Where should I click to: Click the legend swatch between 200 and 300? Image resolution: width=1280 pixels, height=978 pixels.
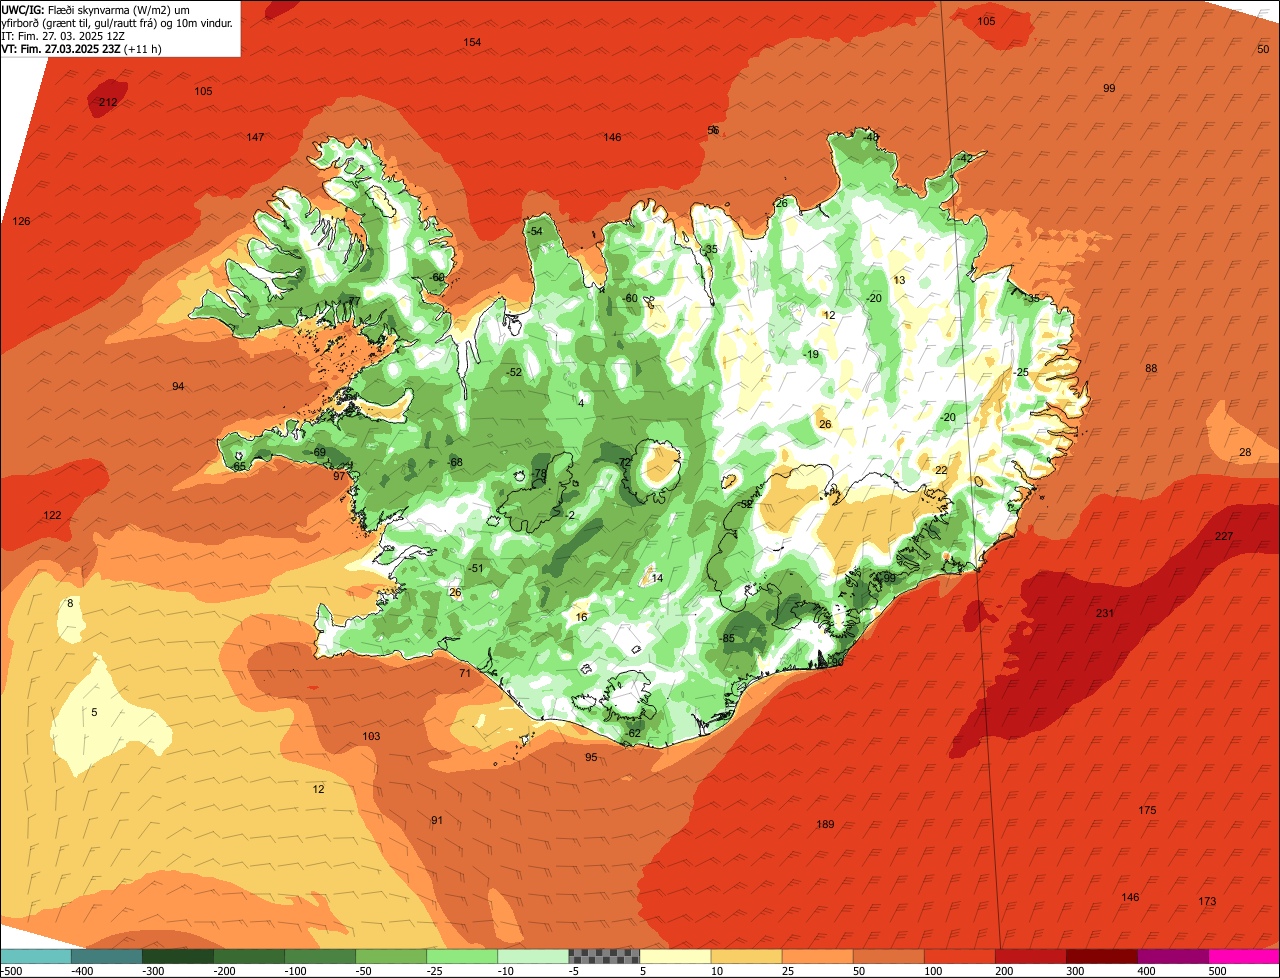(1030, 956)
